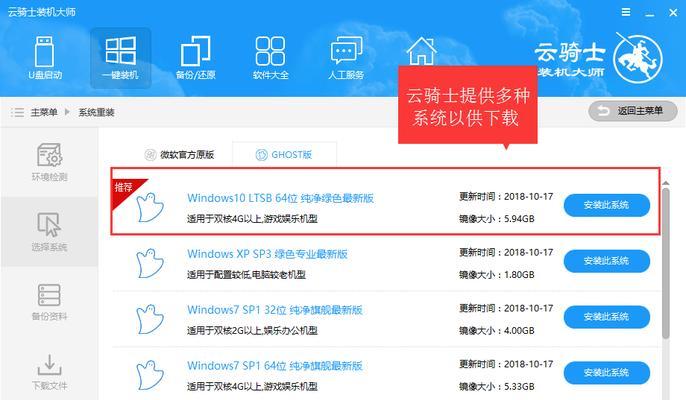Open Windows7 SP1 64位 纯净旗舰最新版 title
The width and height of the screenshot is (686, 400).
click(275, 366)
